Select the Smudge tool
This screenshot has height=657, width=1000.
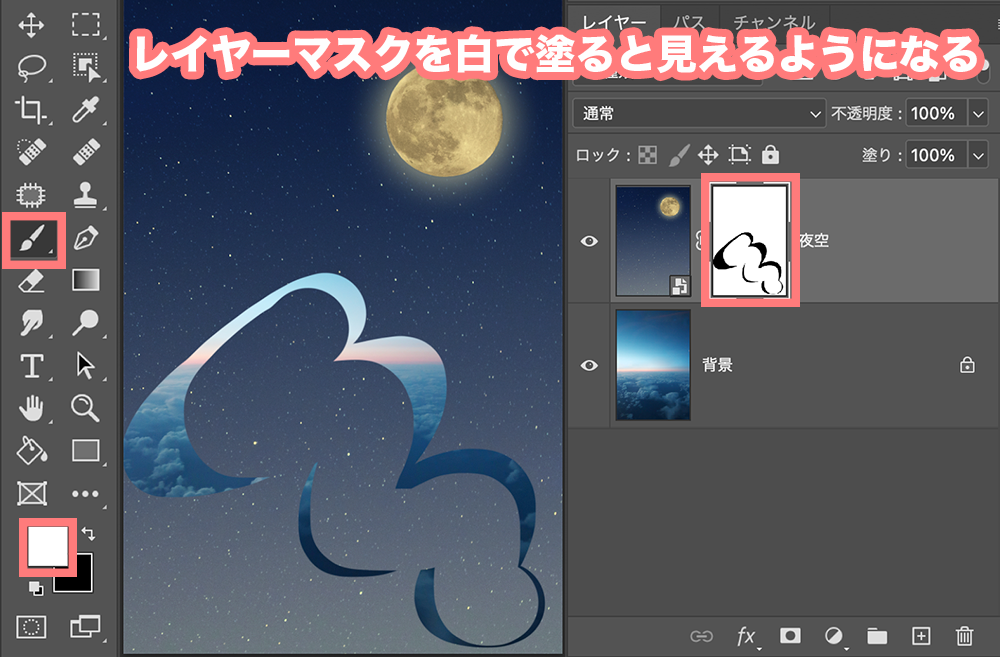click(x=31, y=323)
